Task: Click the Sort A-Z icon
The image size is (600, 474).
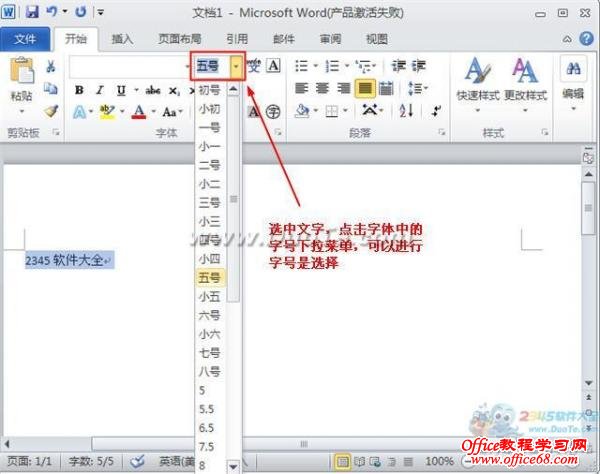Action: point(406,111)
